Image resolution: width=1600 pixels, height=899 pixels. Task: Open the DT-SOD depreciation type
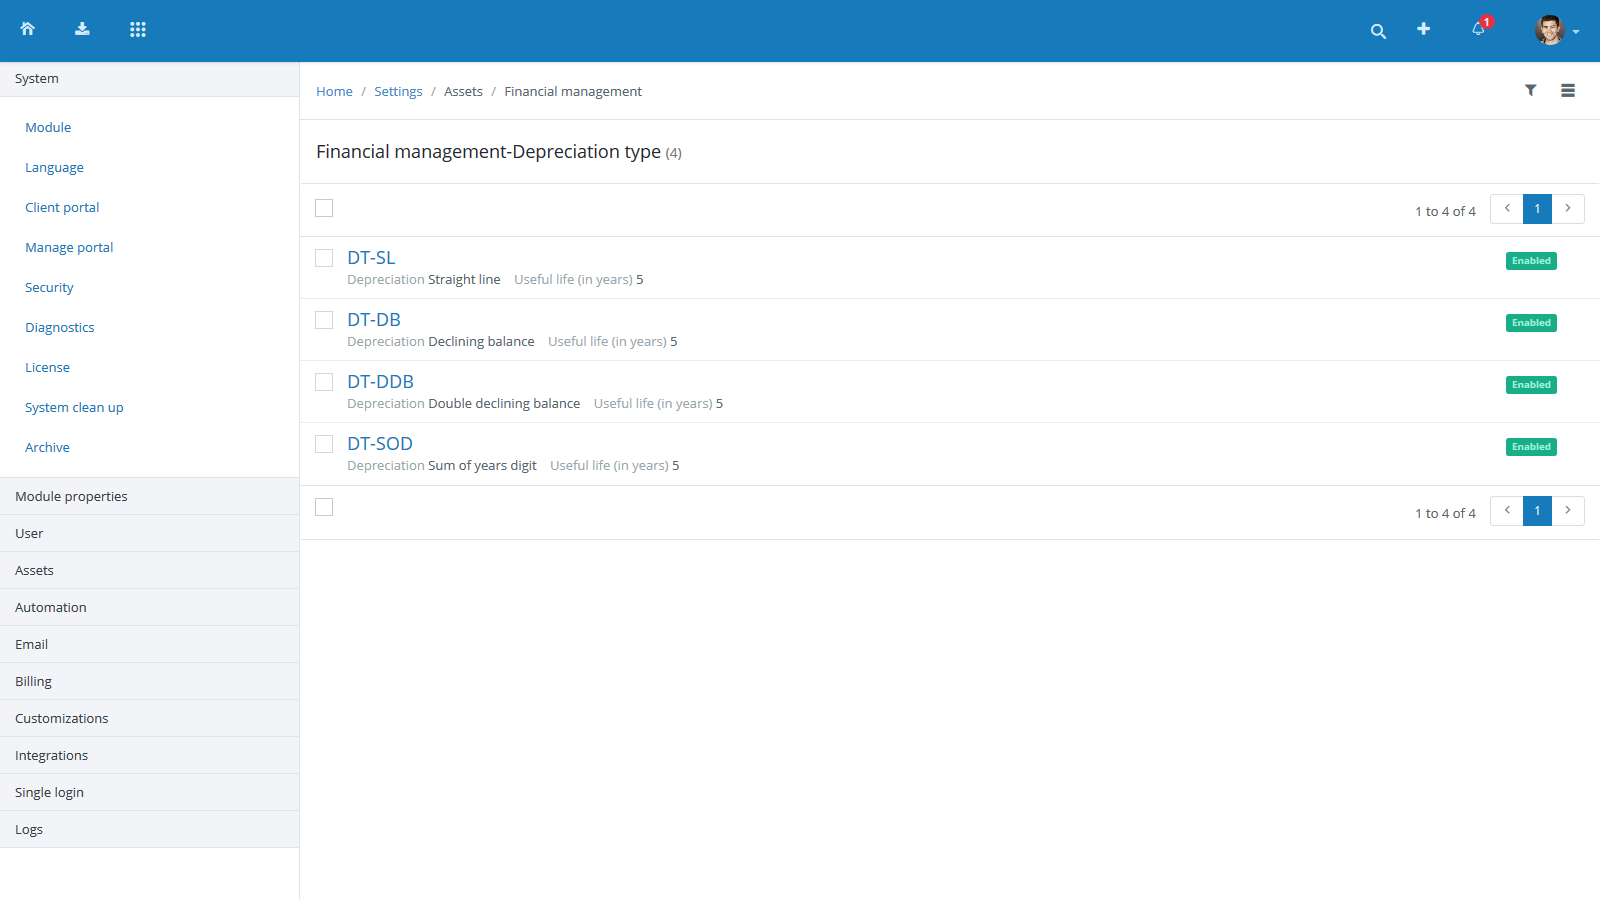pos(380,443)
